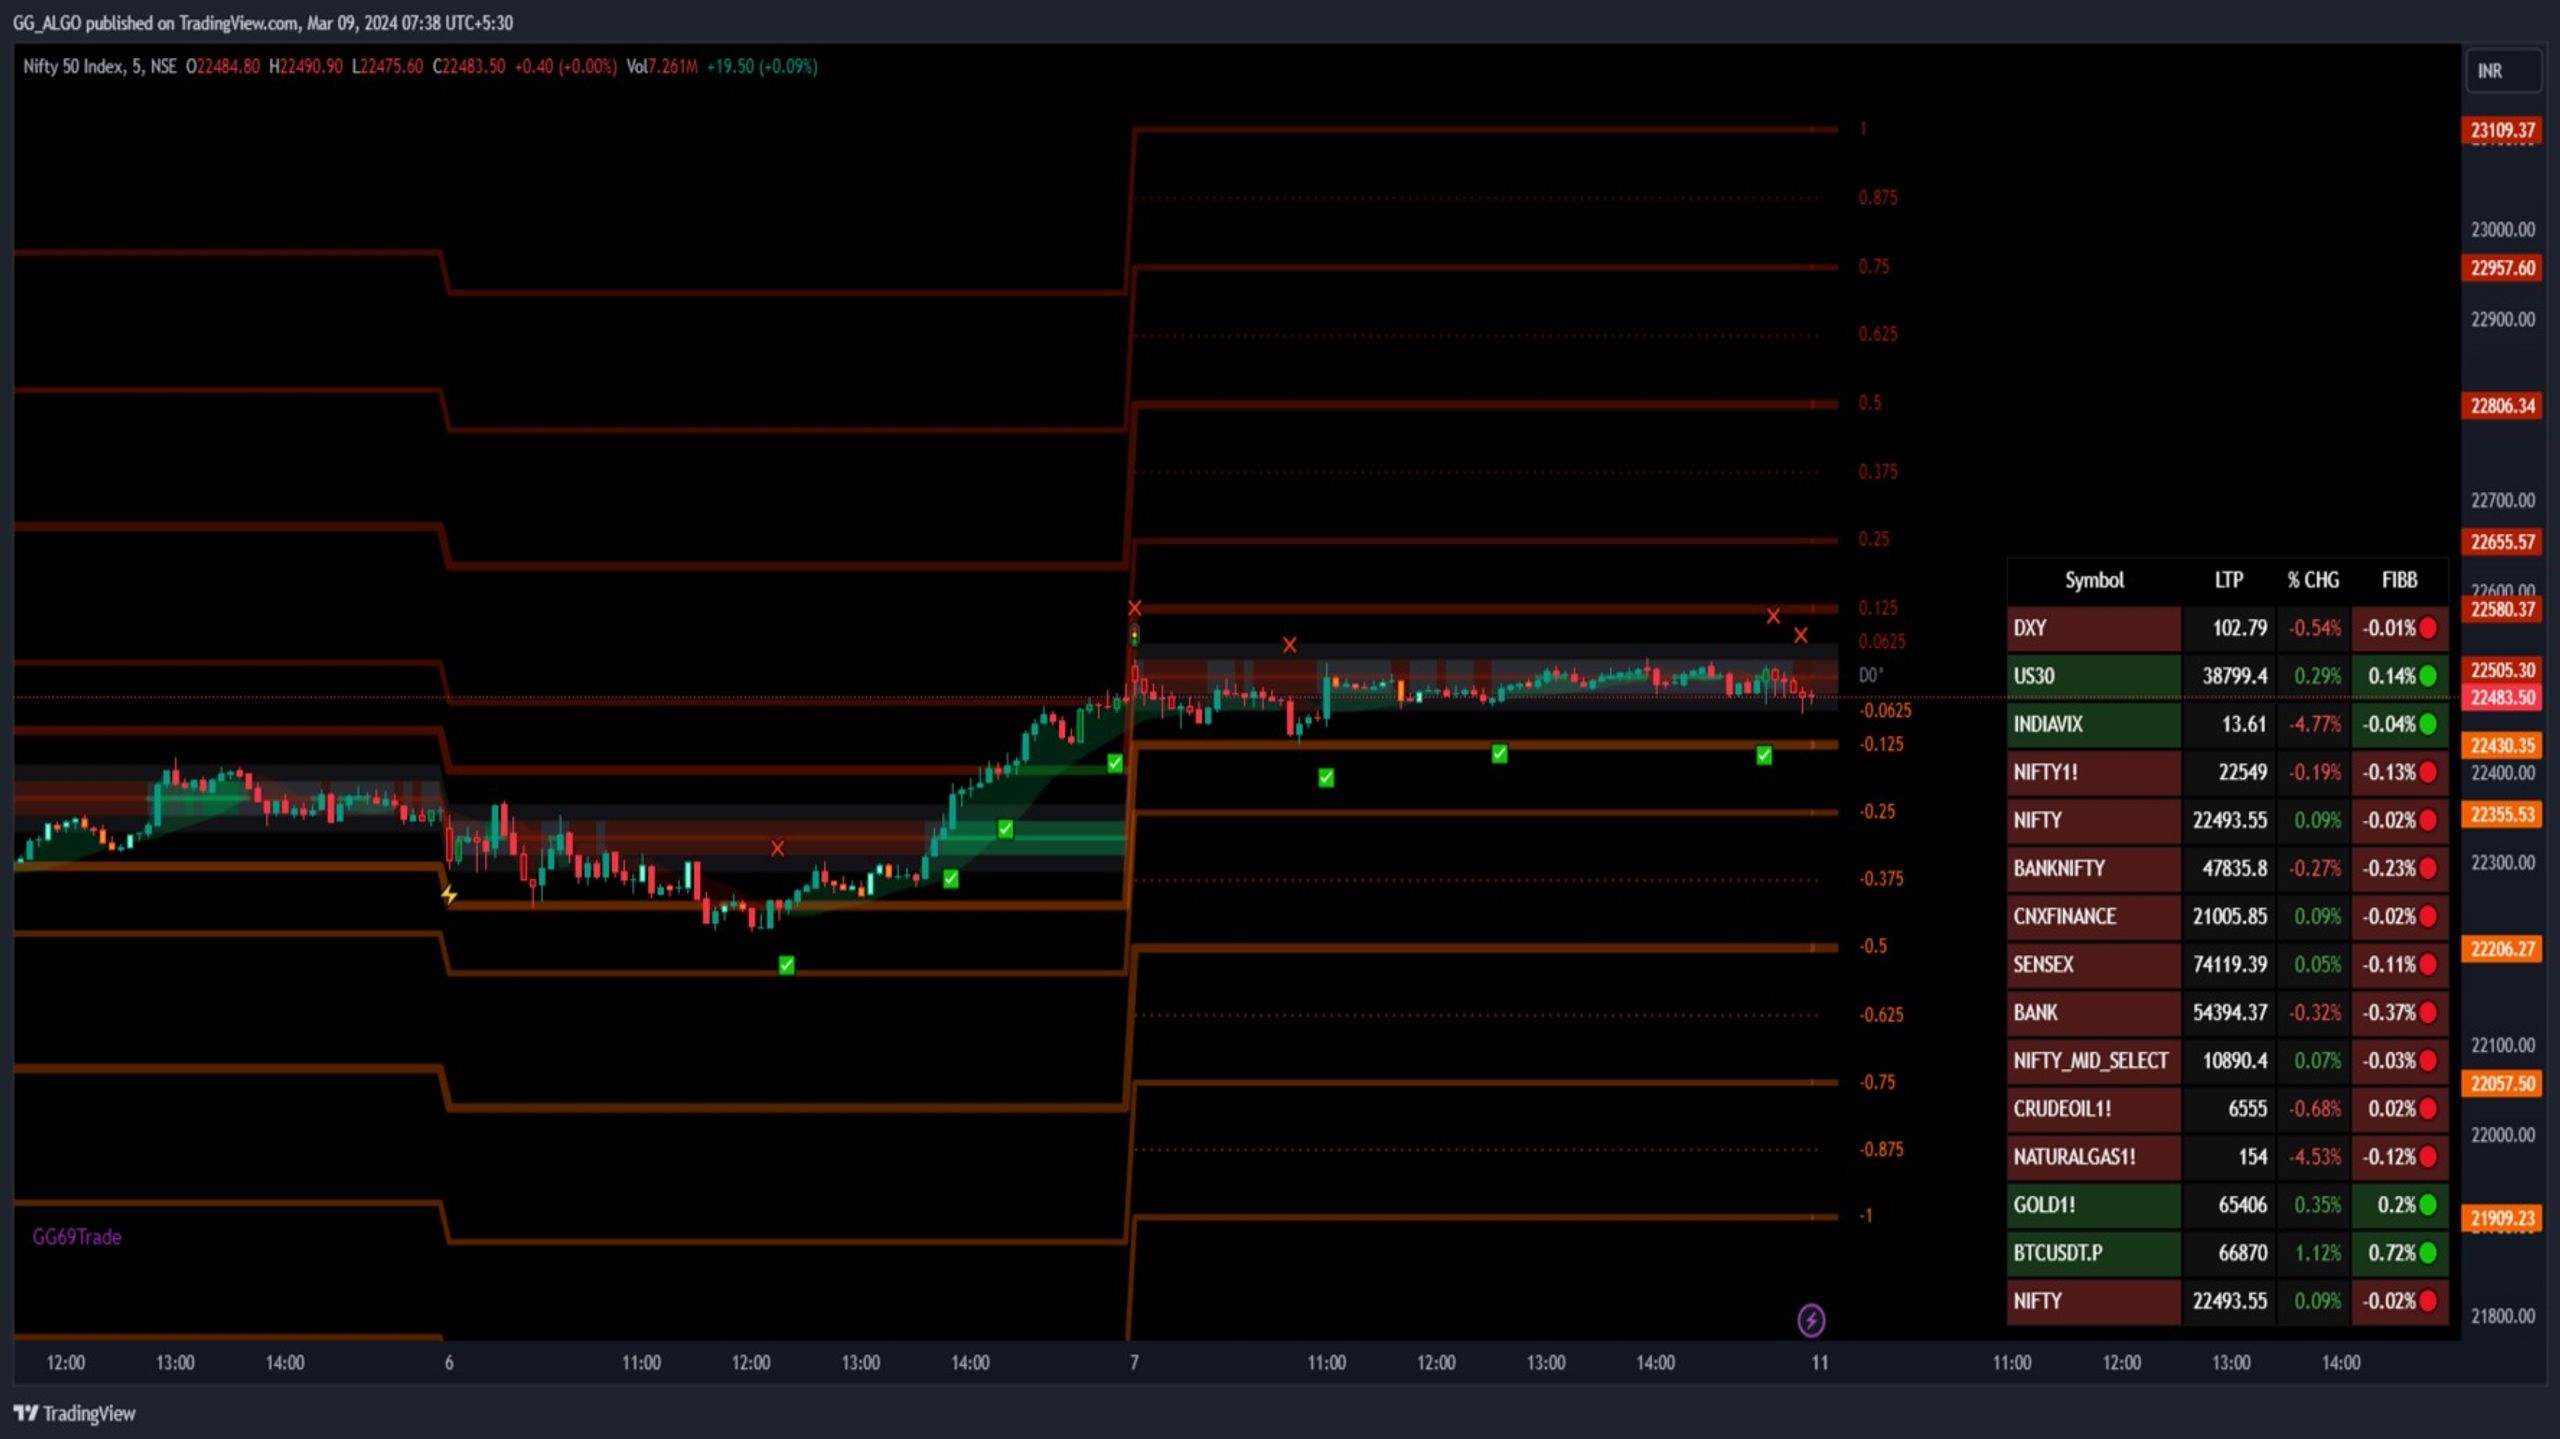Viewport: 2560px width, 1439px height.
Task: Select the LTP column header
Action: tap(2229, 580)
